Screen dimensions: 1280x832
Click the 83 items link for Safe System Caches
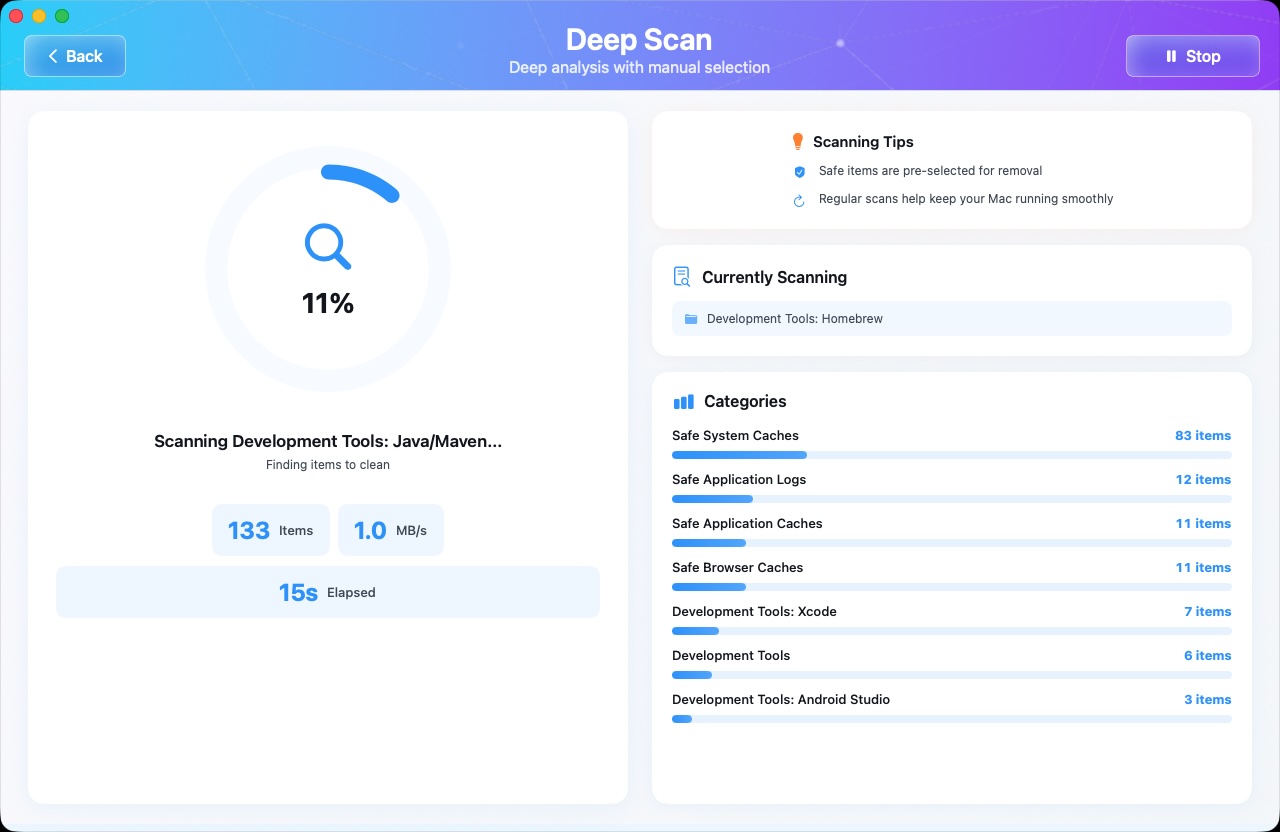point(1203,436)
